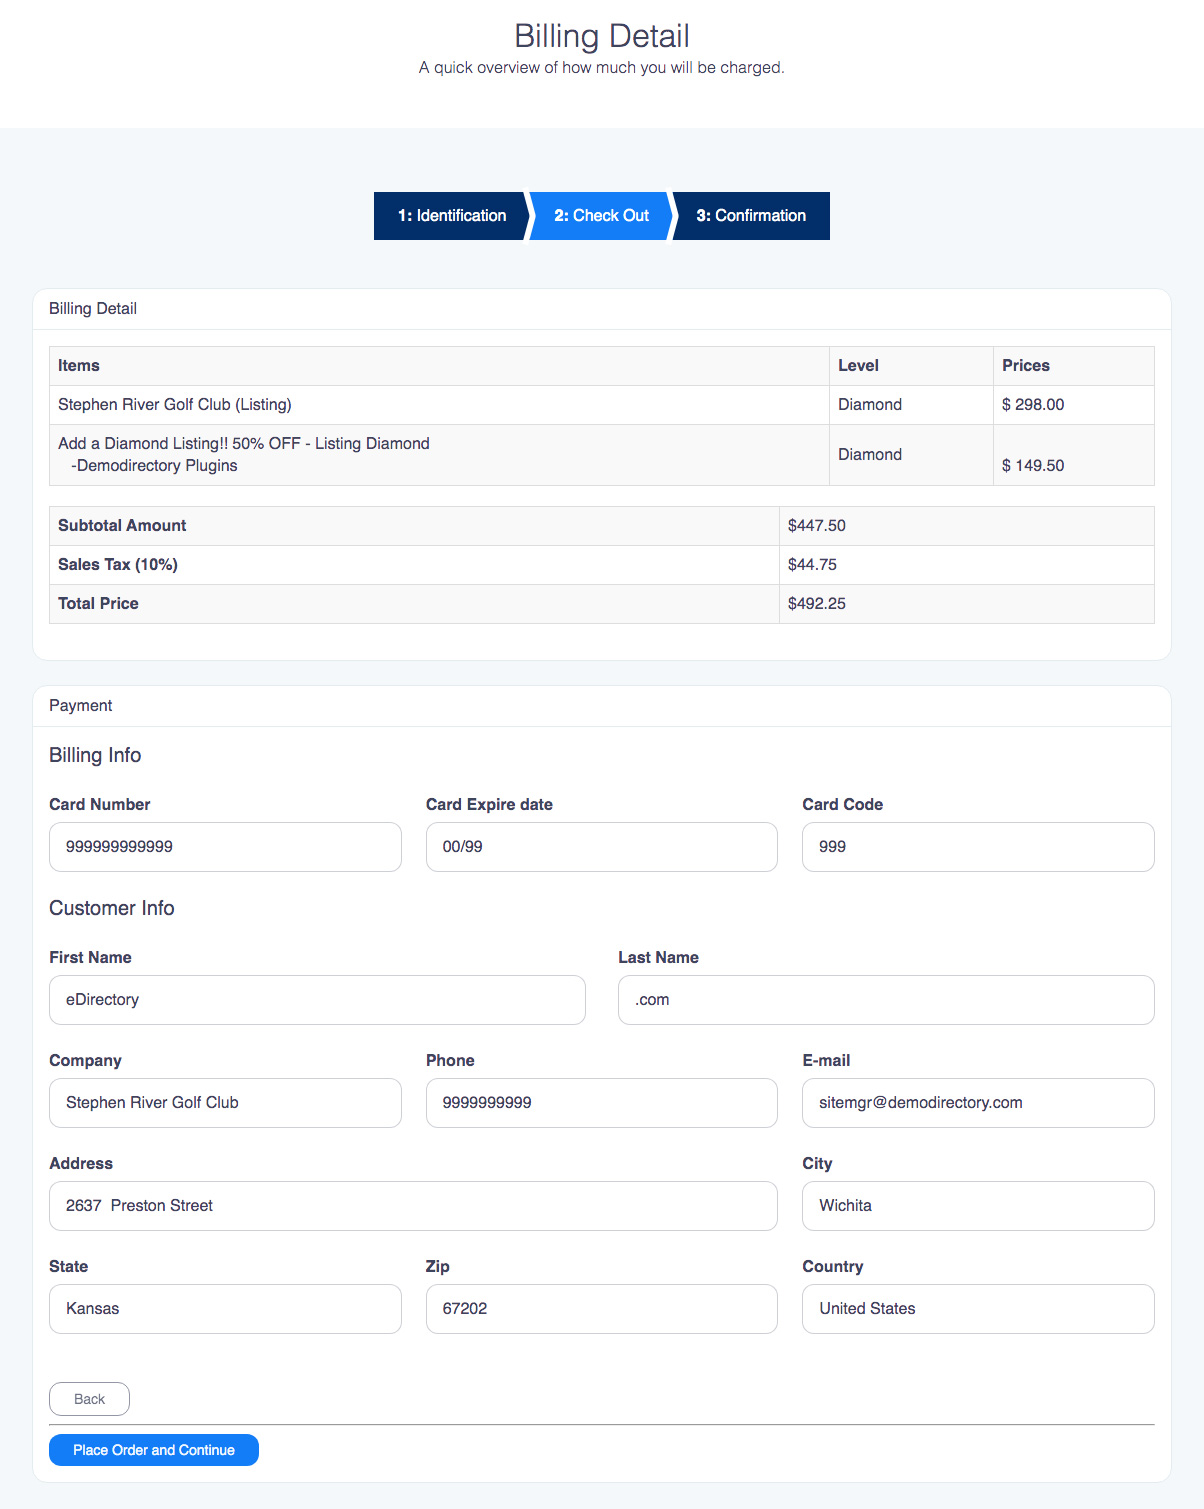Click the Subtotal Amount label

pyautogui.click(x=122, y=526)
